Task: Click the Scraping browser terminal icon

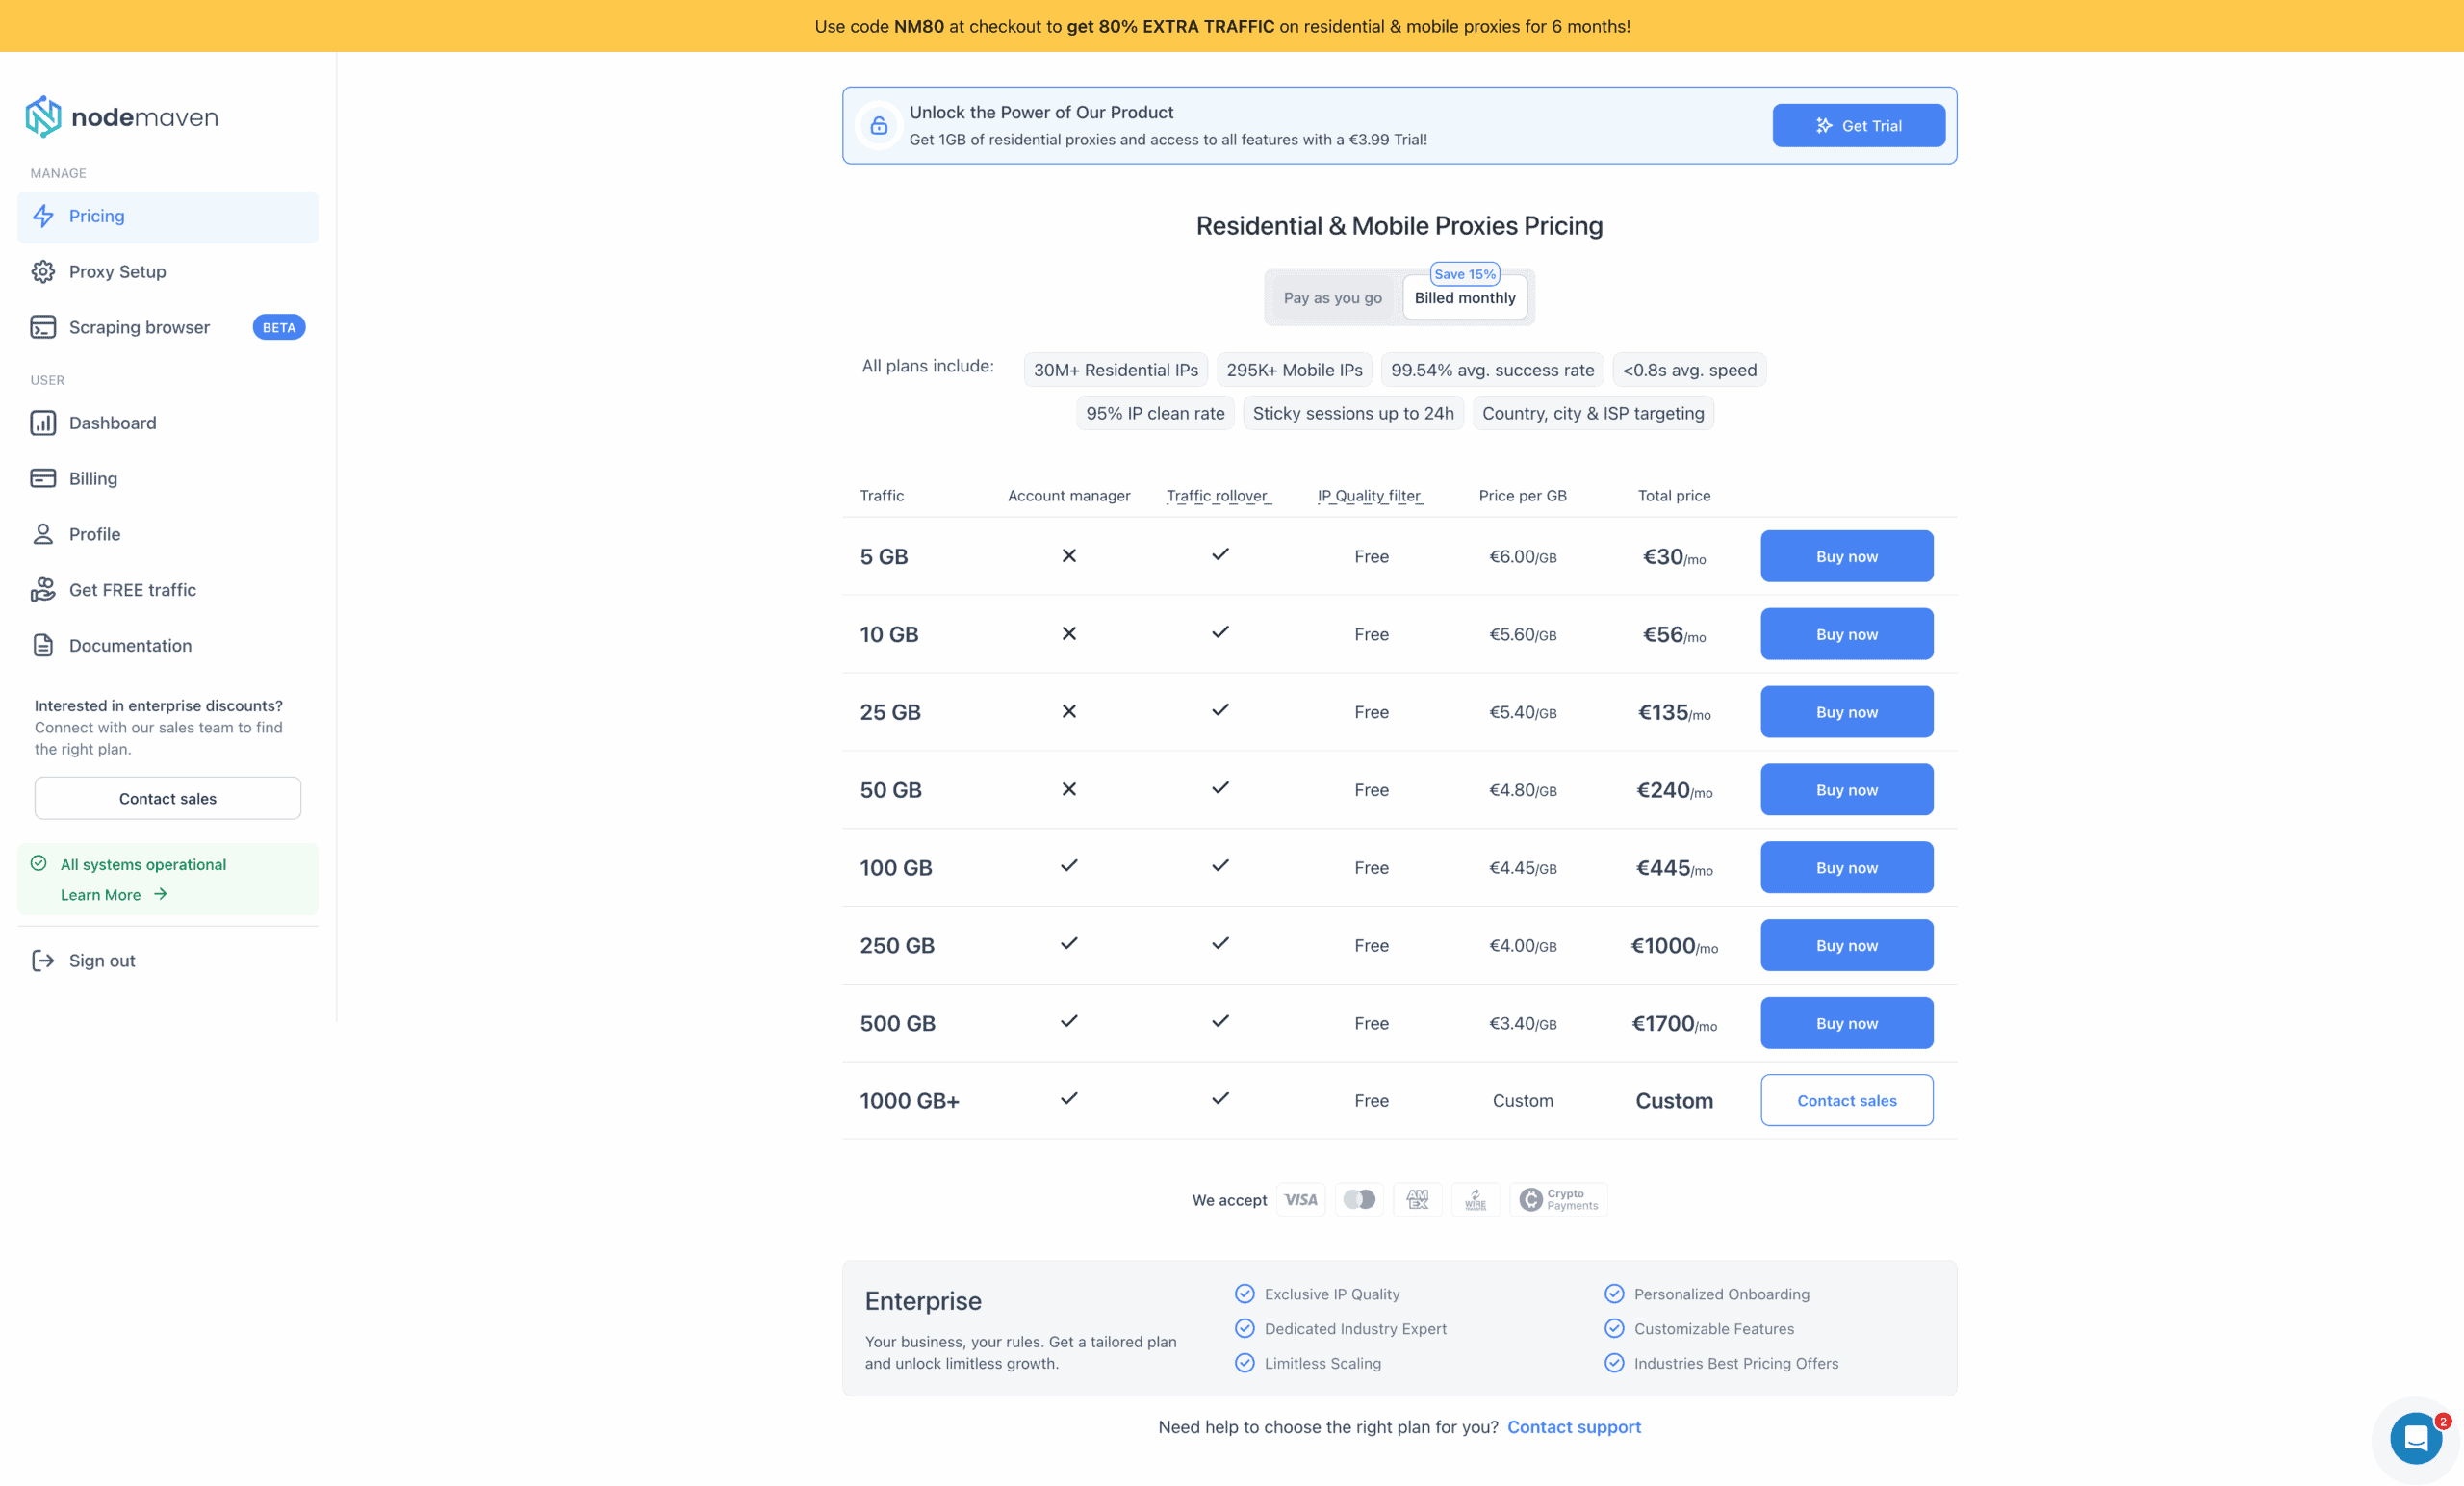Action: 43,327
